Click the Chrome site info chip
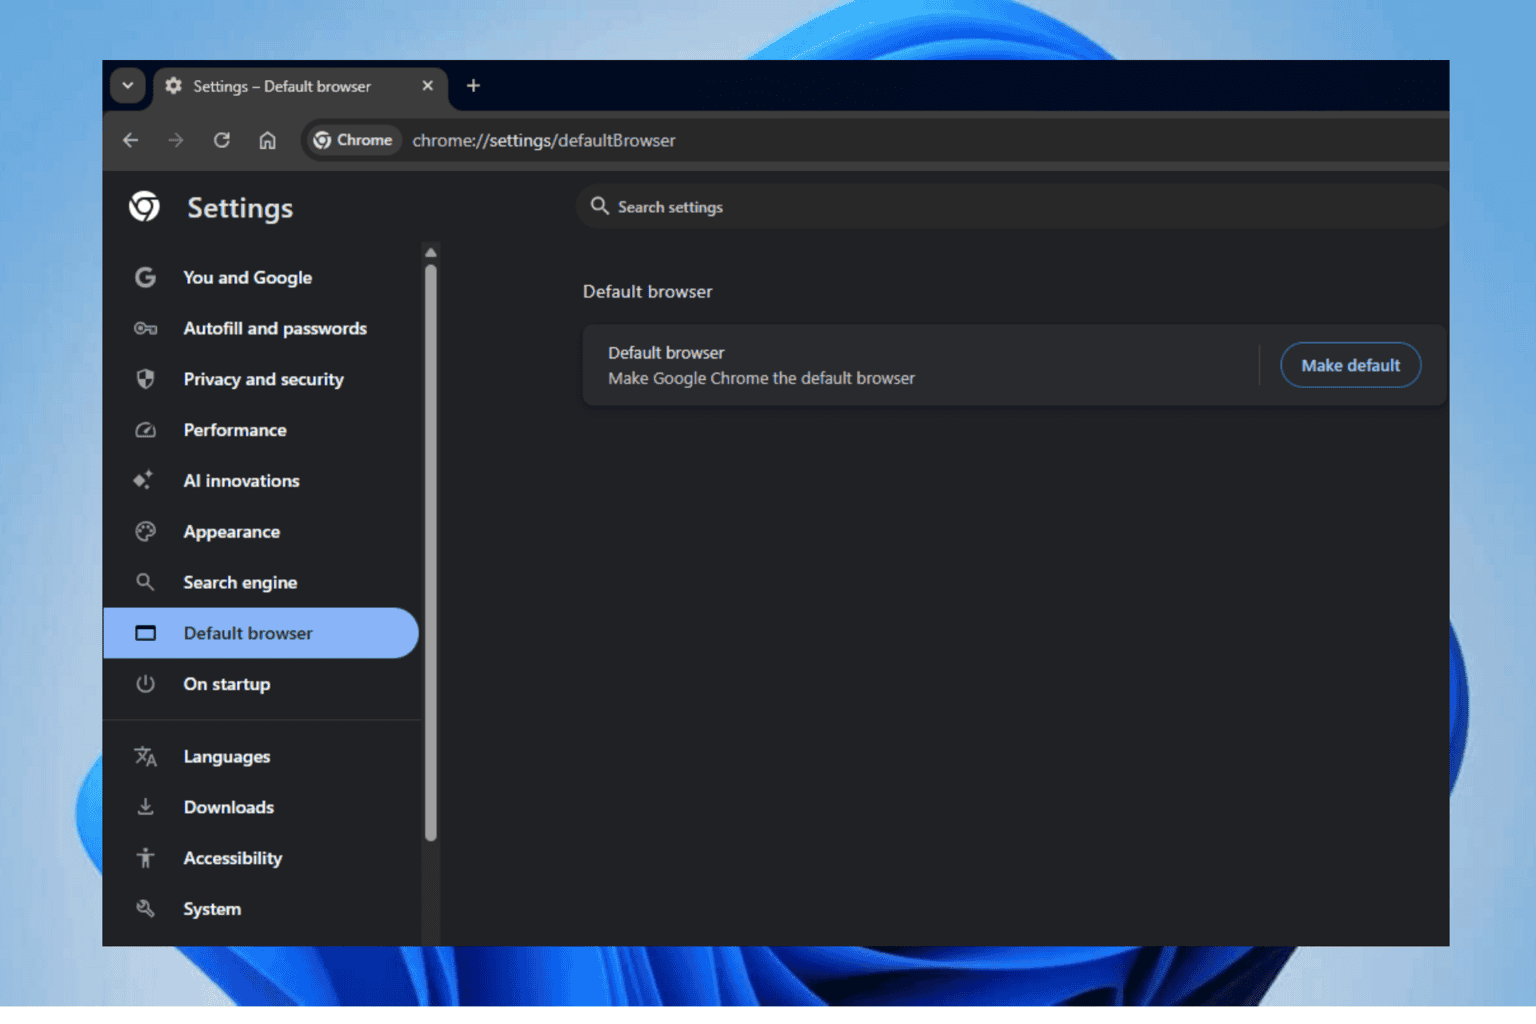The image size is (1536, 1024). 352,140
